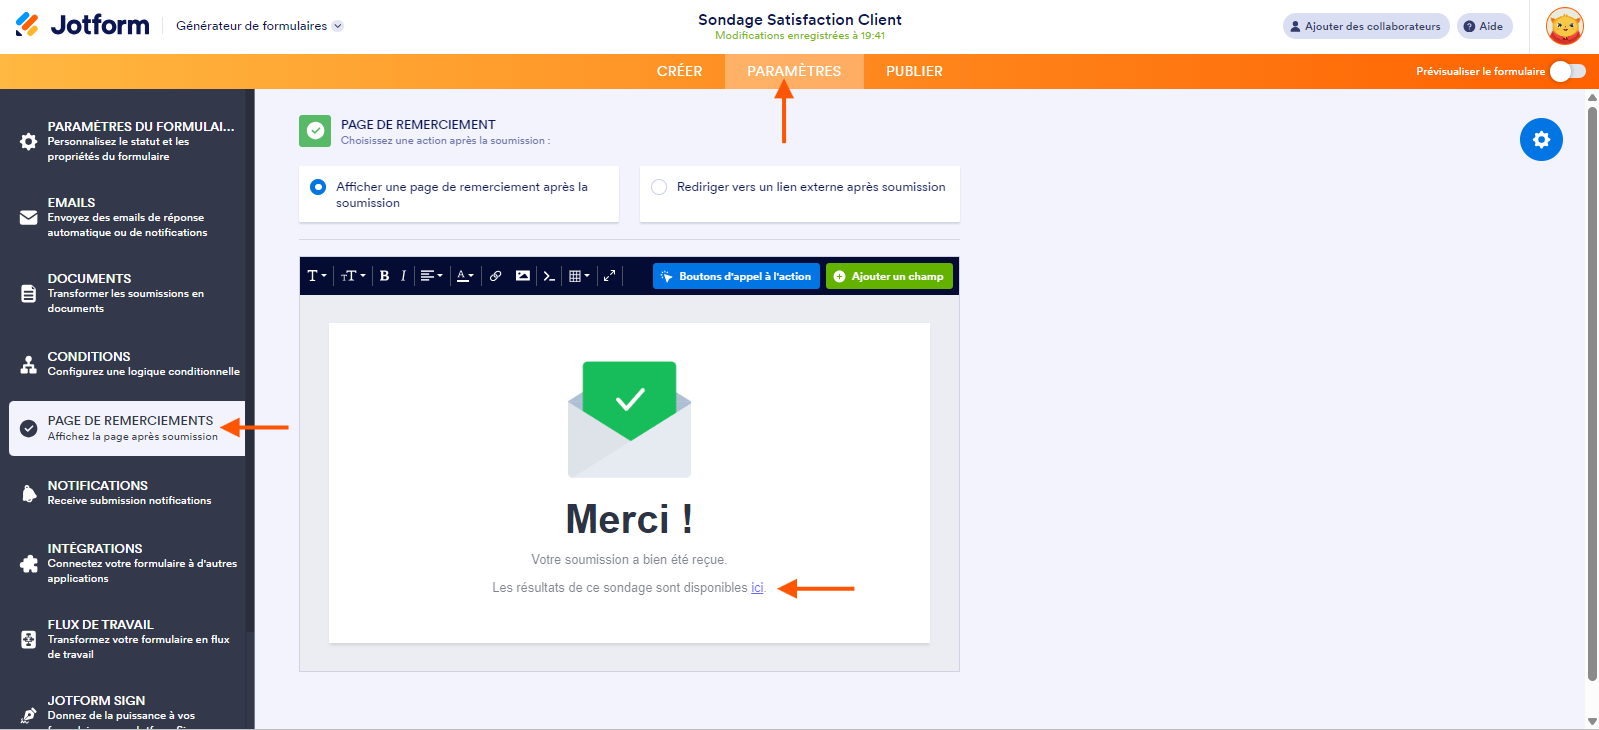Click the gear icon beside Paramètres du formulaire
This screenshot has width=1599, height=730.
click(29, 142)
